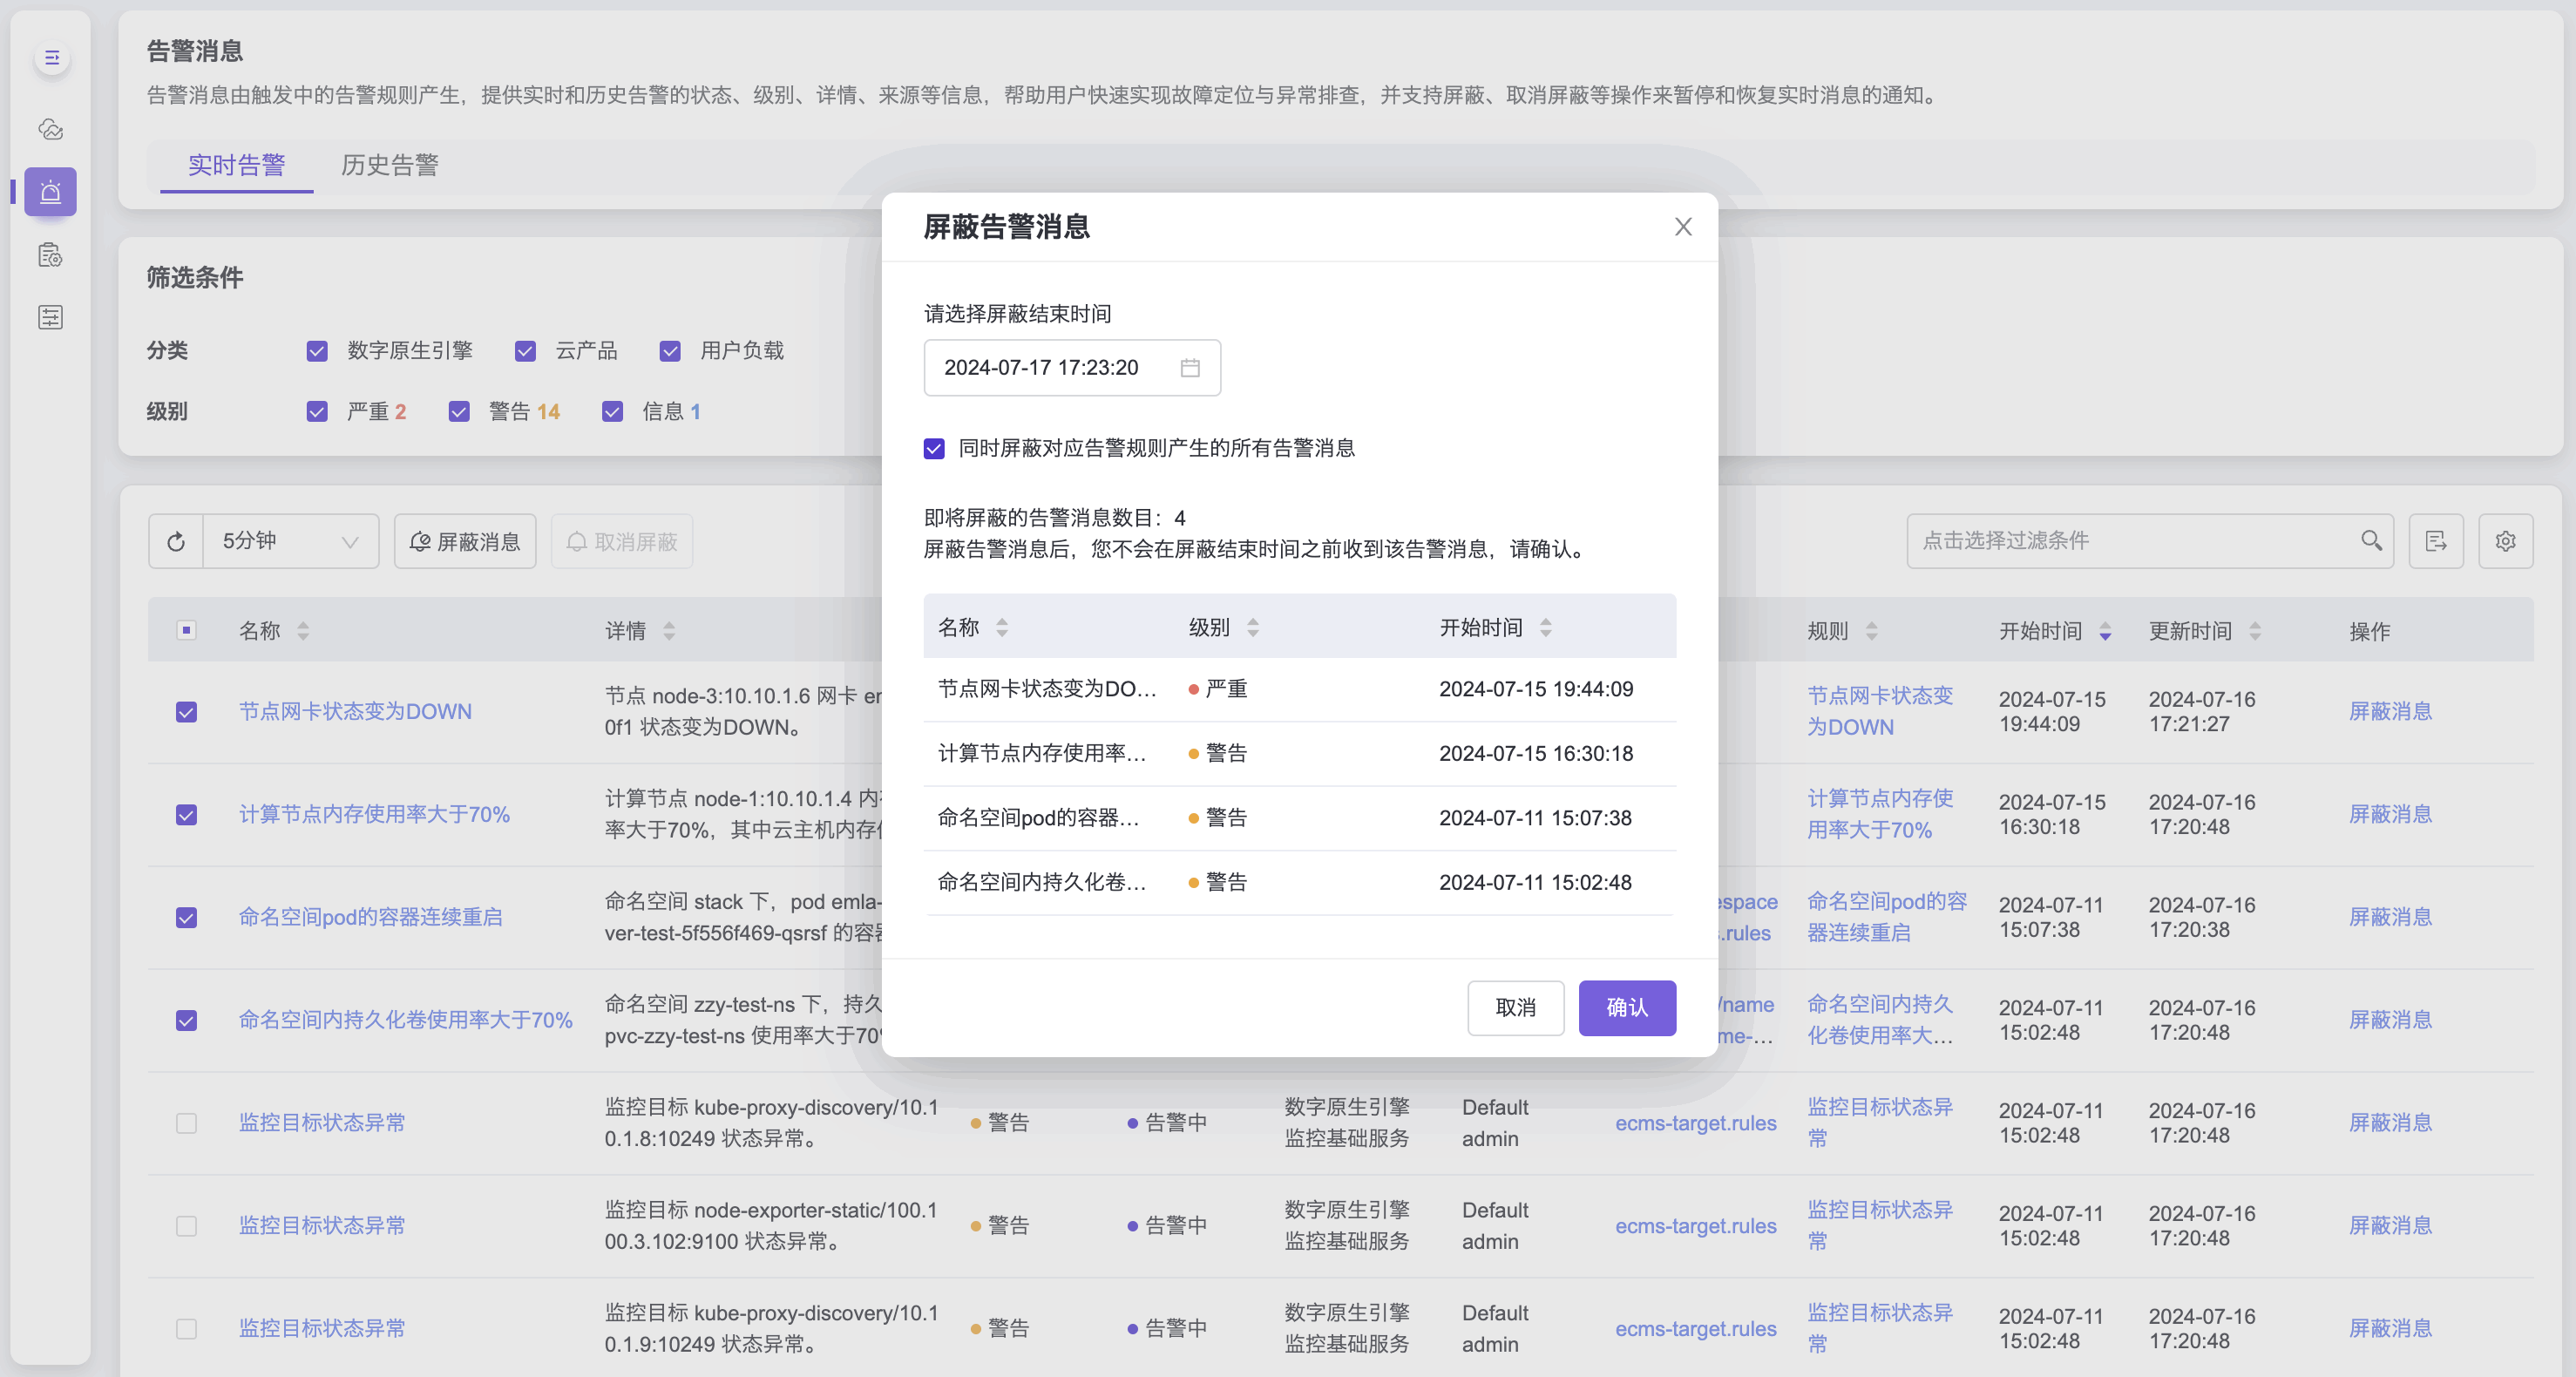Click the sidebar menu collapse icon
The image size is (2576, 1377).
point(52,58)
